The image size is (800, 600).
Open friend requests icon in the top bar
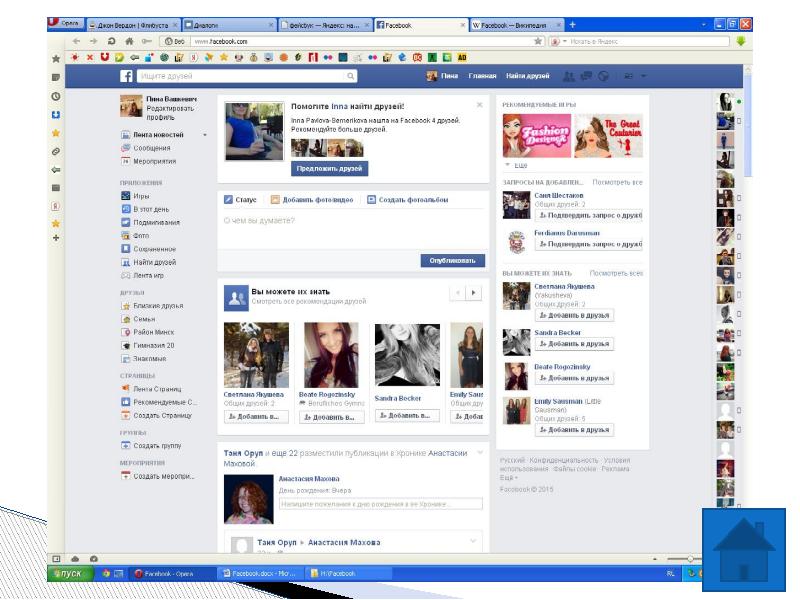point(568,76)
